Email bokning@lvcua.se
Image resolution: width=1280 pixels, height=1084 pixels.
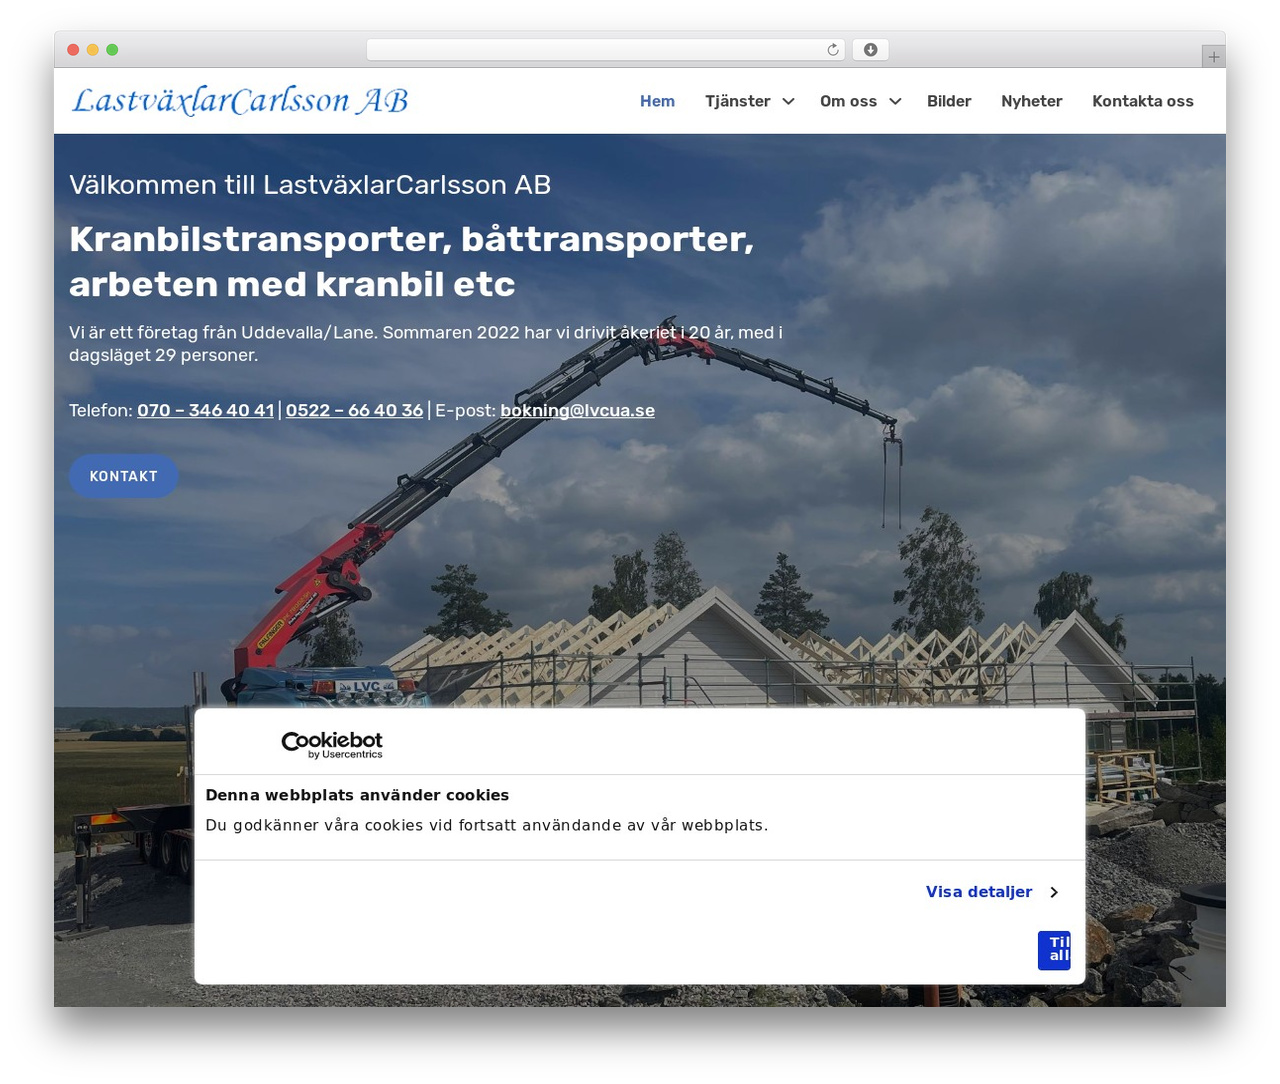point(578,410)
